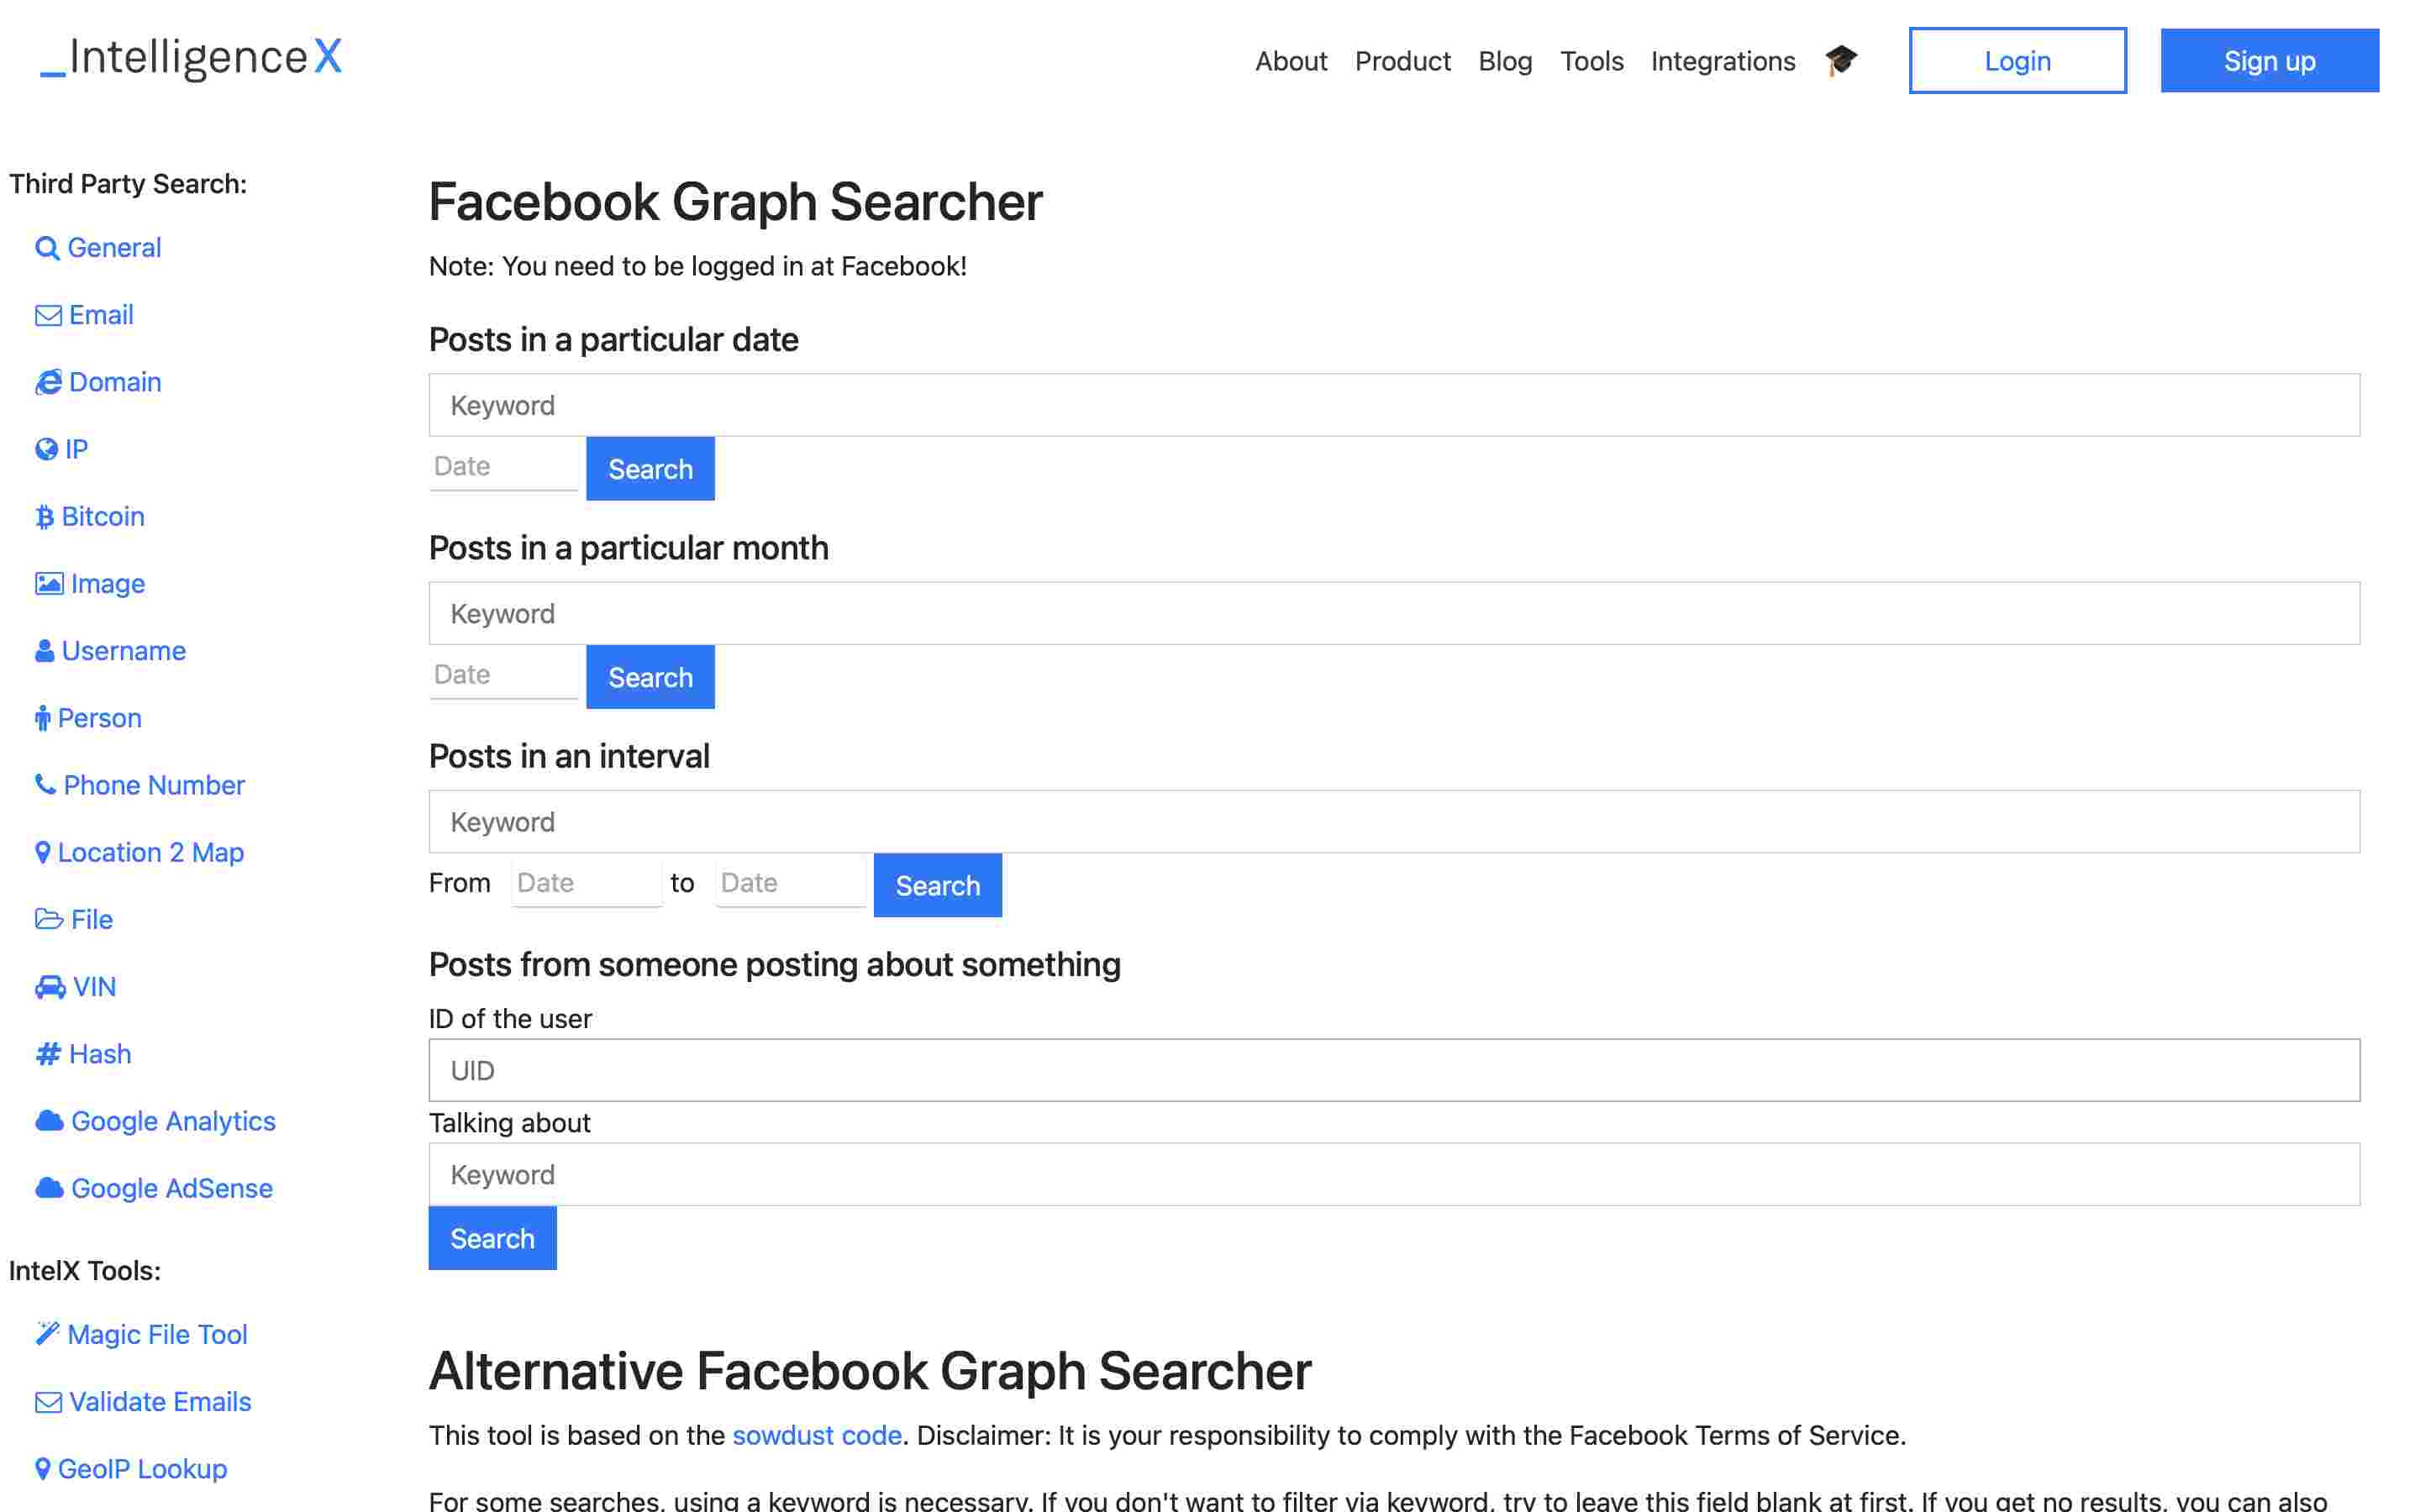Select the VIN search tool
The width and height of the screenshot is (2420, 1512).
[x=93, y=986]
